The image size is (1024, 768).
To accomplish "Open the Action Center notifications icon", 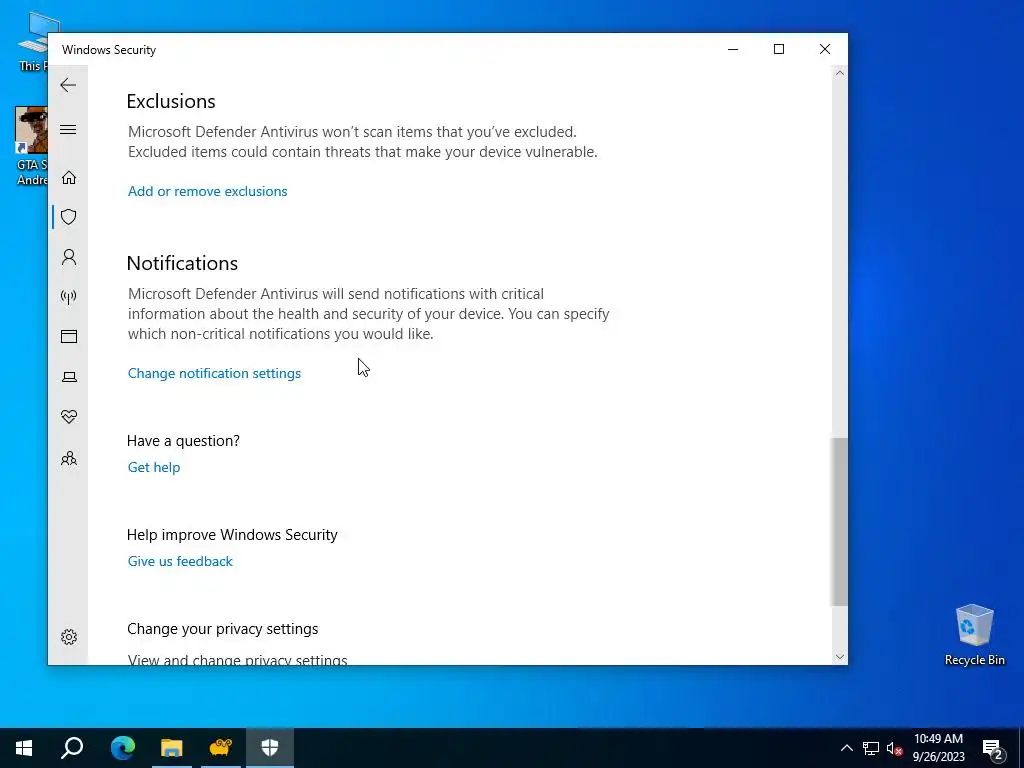I will 993,748.
